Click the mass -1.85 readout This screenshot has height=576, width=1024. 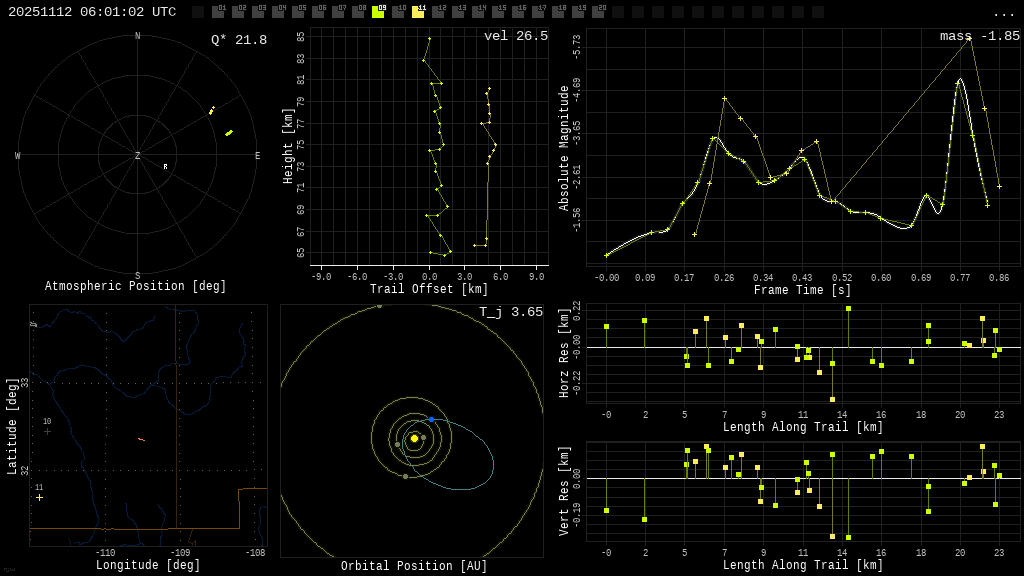(979, 36)
